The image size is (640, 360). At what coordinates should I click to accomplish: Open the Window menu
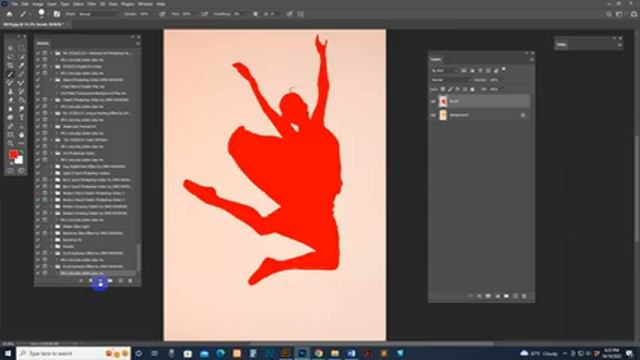pos(145,4)
